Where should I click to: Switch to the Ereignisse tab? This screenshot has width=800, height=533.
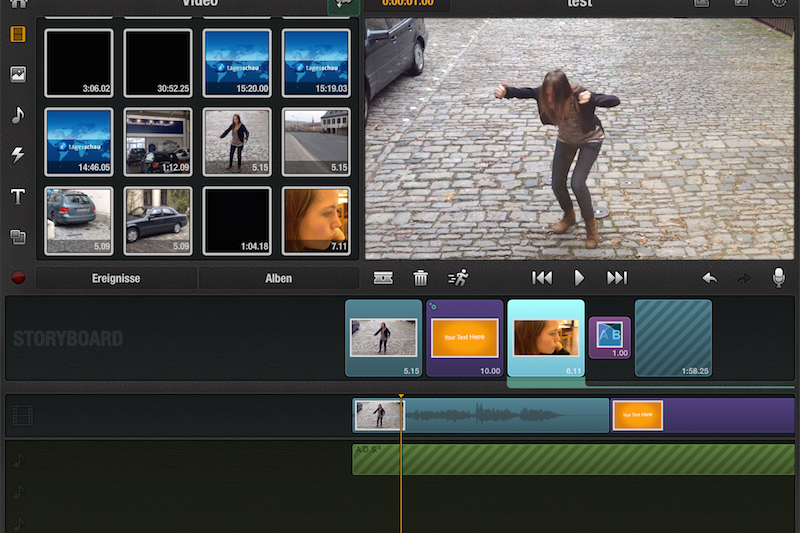pyautogui.click(x=117, y=278)
